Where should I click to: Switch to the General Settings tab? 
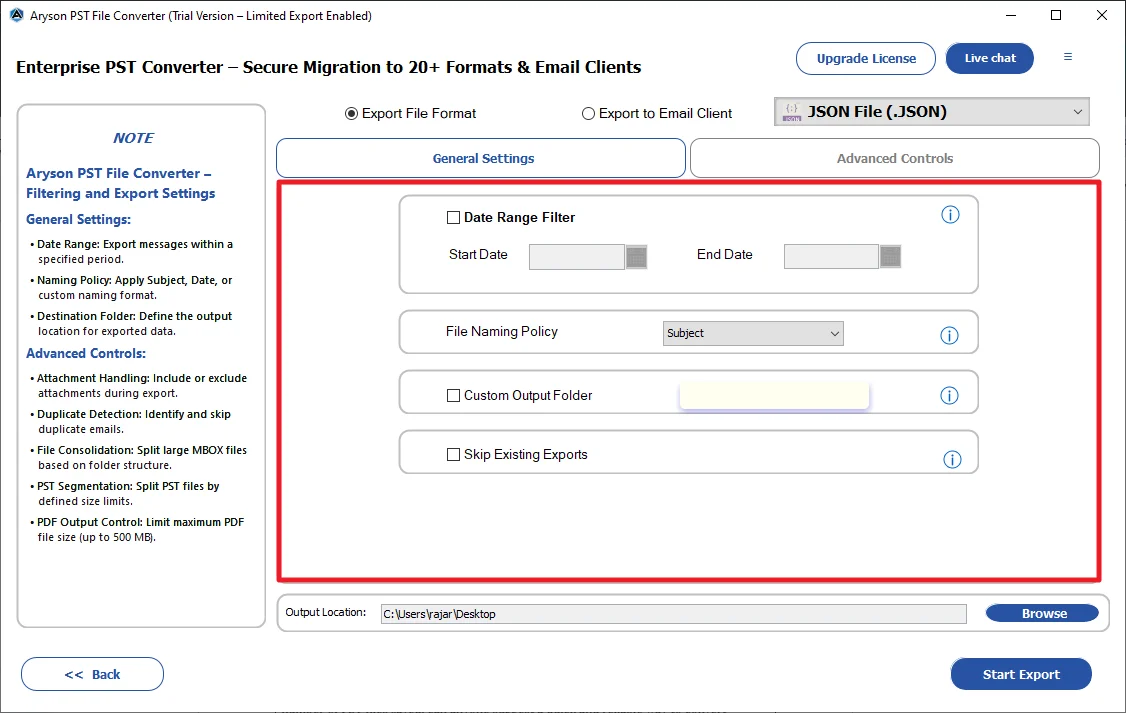click(x=480, y=158)
